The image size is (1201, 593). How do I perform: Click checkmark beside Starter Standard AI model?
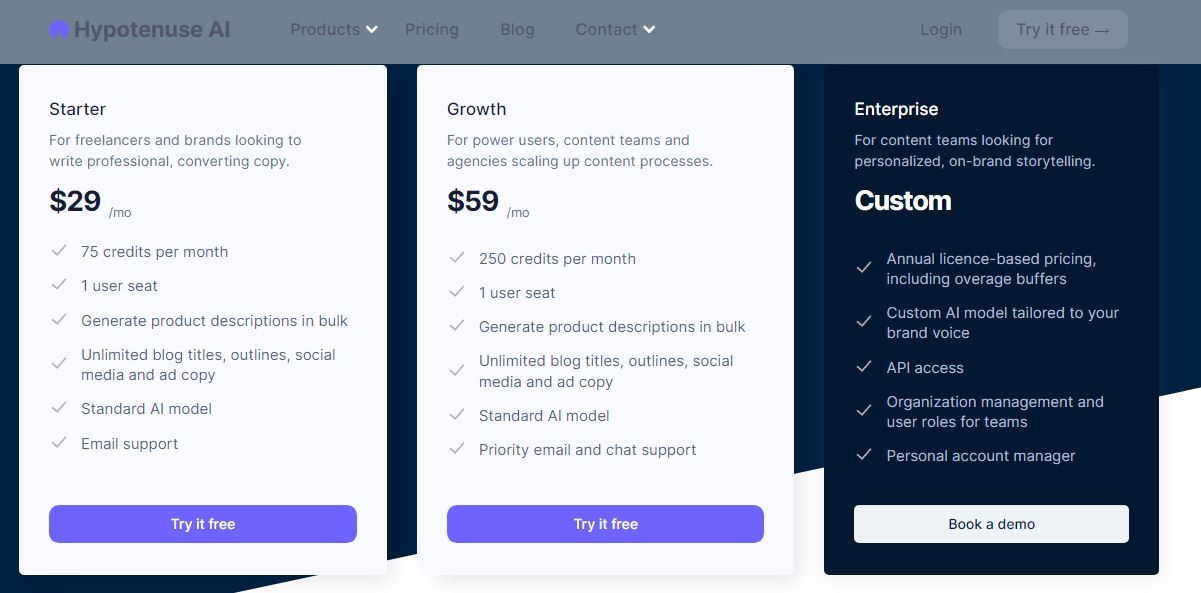pos(59,408)
